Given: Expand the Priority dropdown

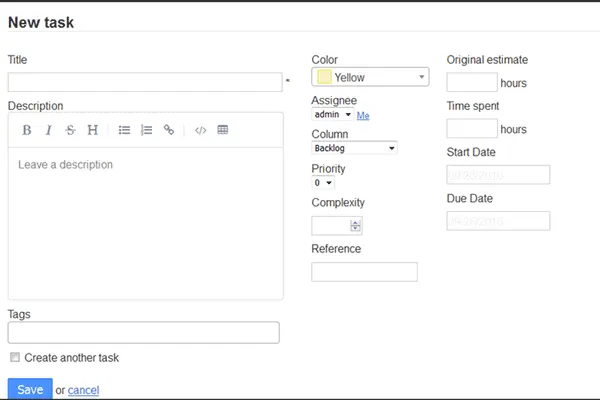Looking at the screenshot, I should pyautogui.click(x=323, y=183).
